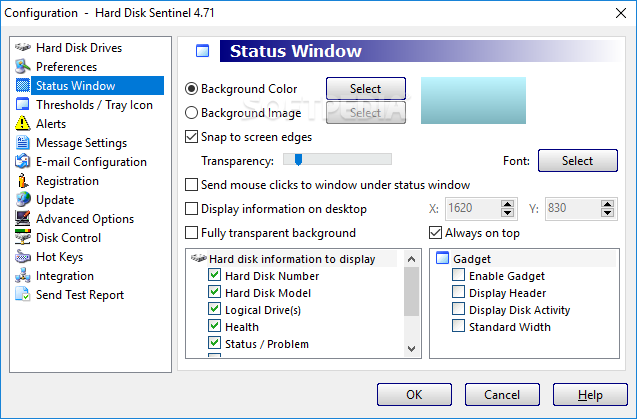Check the Display Header checkbox

tap(459, 292)
